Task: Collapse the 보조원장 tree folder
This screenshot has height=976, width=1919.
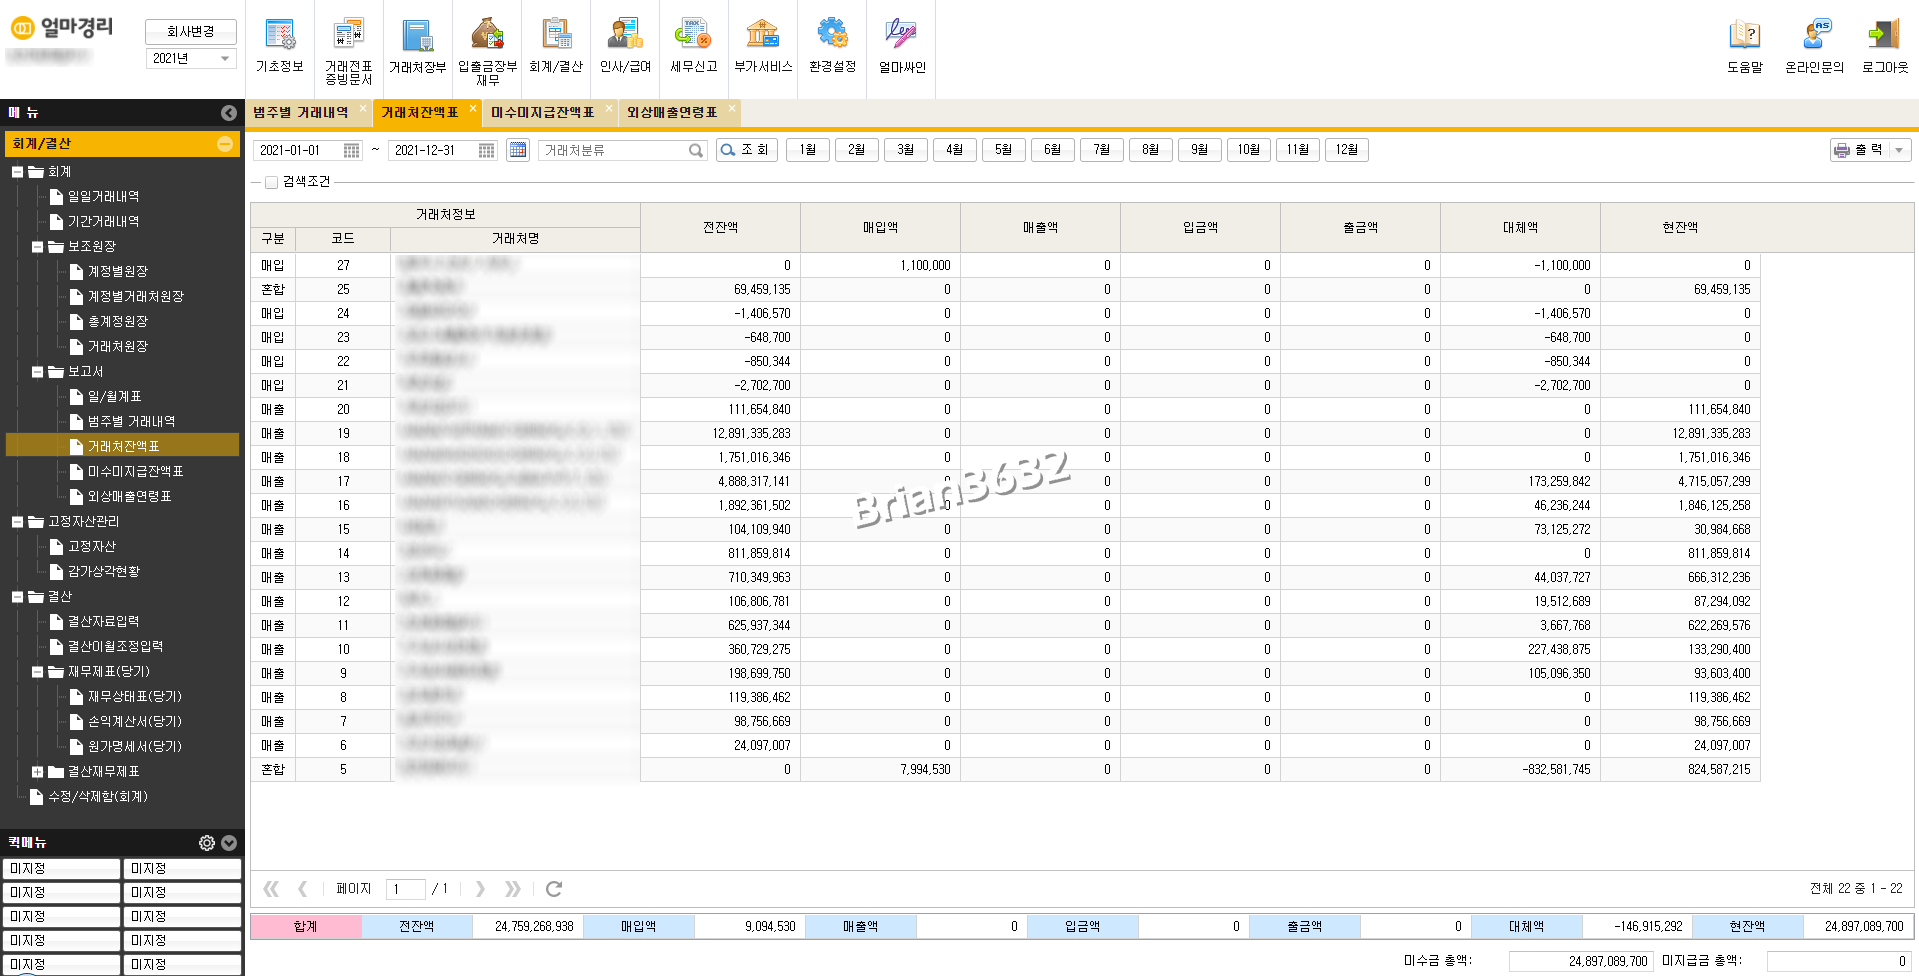Action: [37, 247]
